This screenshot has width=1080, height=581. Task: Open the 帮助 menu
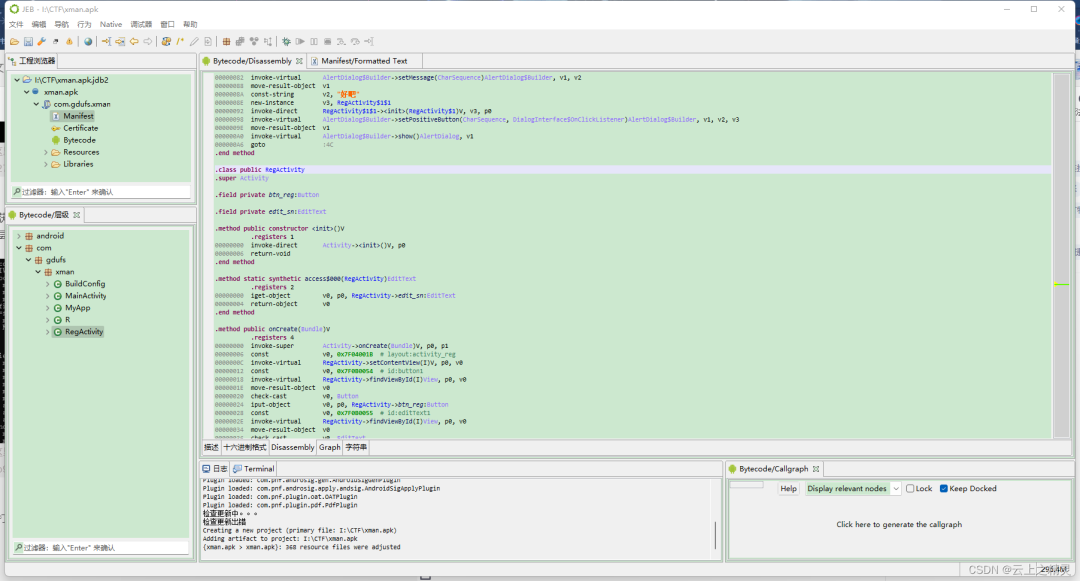point(190,24)
